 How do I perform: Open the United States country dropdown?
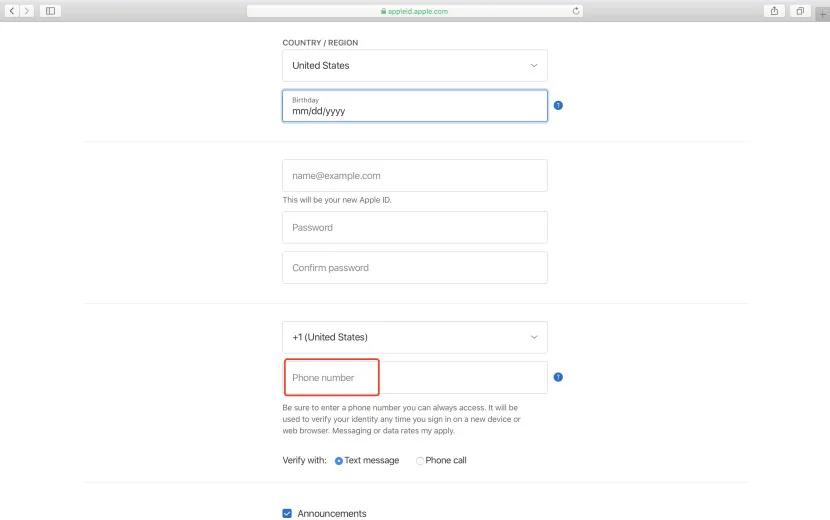click(414, 66)
